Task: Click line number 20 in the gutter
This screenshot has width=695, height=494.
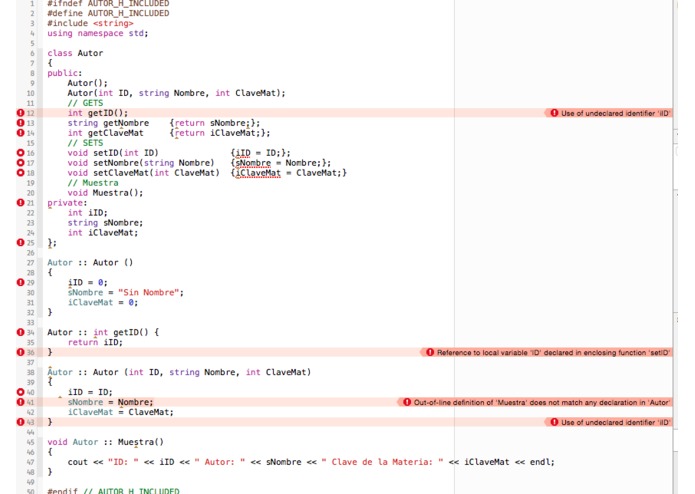Action: coord(31,193)
